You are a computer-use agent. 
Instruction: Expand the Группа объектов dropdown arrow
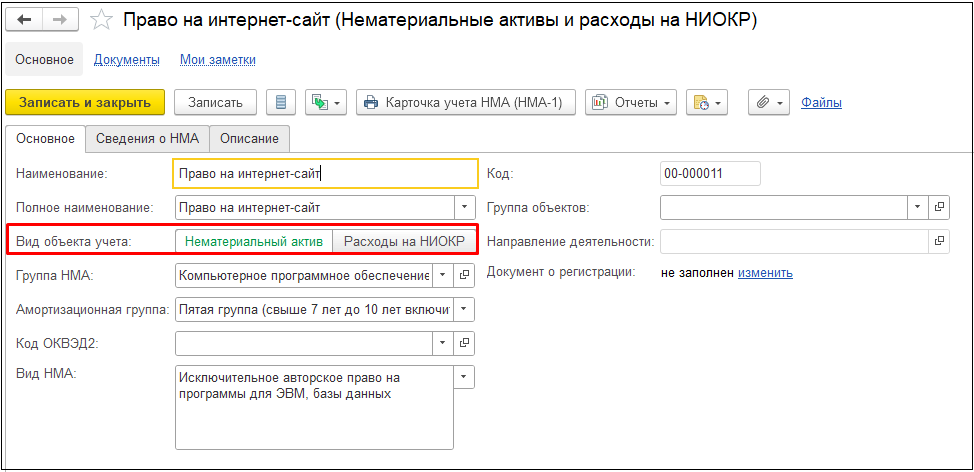[917, 207]
